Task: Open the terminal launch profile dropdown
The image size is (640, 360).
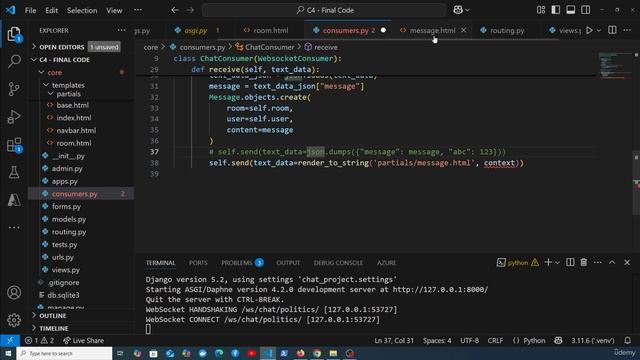Action: (557, 263)
